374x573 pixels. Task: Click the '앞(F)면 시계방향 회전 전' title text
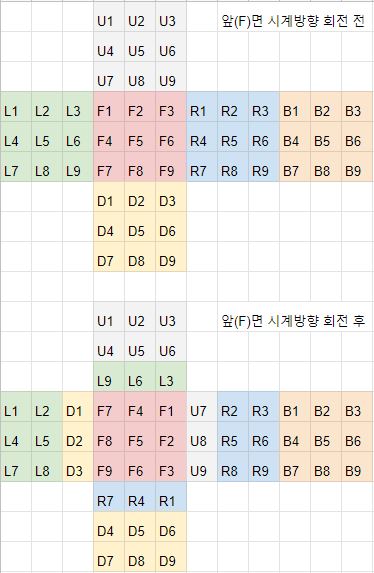(x=293, y=22)
